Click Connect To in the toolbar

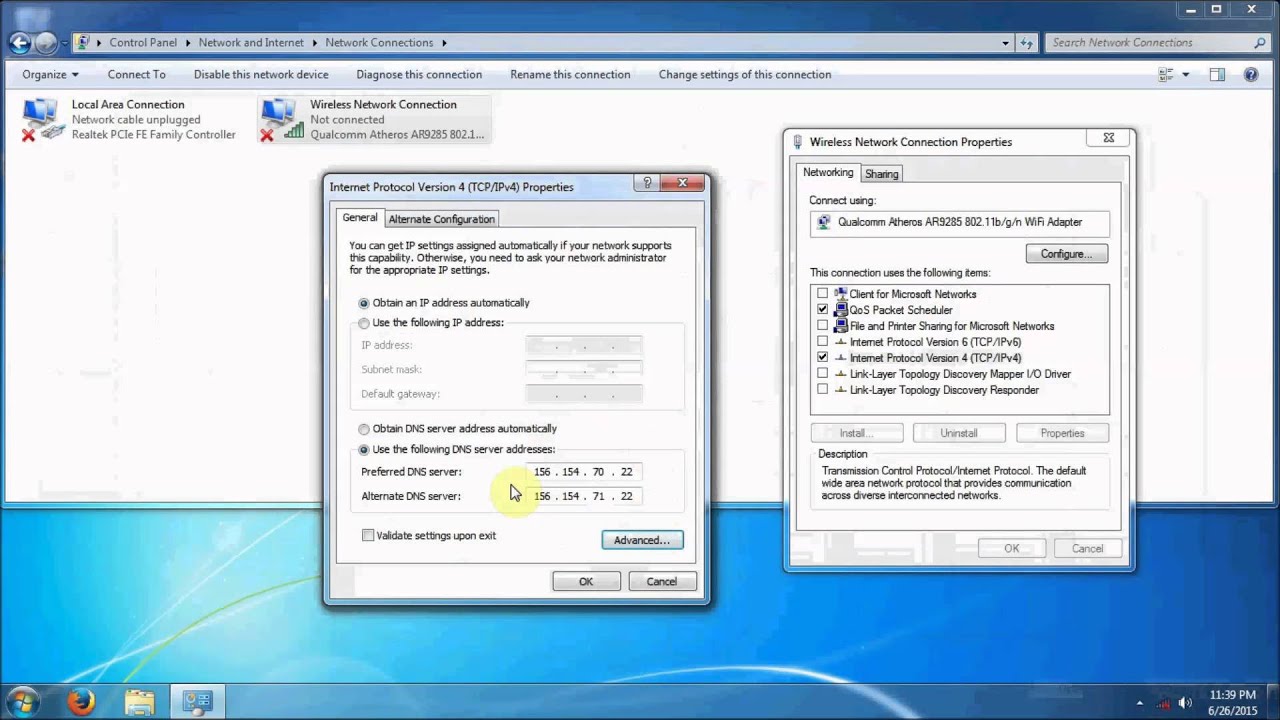click(x=137, y=74)
